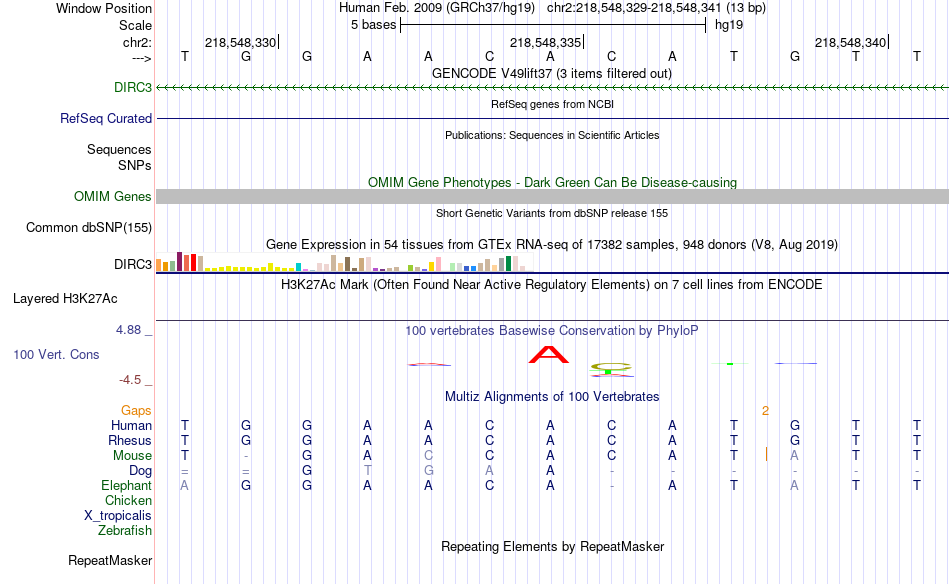Click the large red A conservation logo

[549, 355]
